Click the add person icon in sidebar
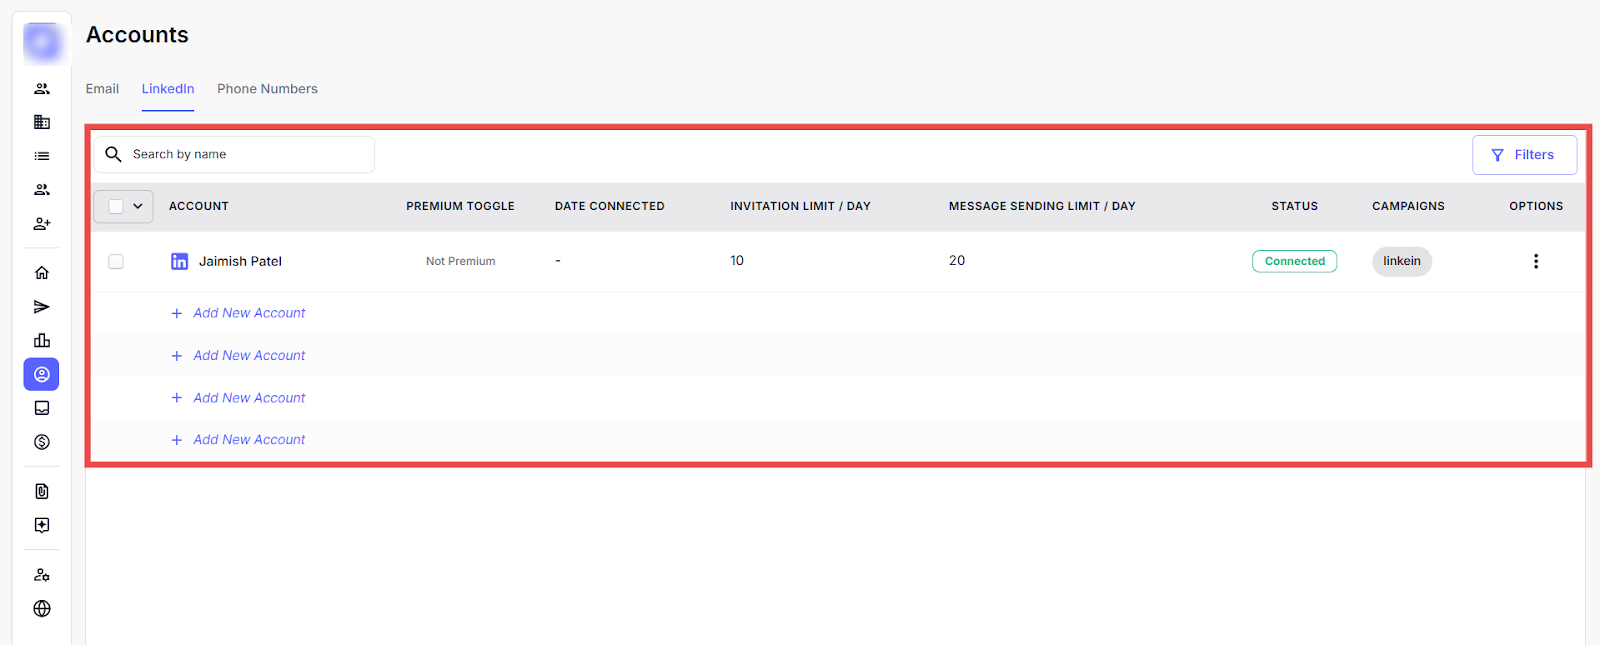Image resolution: width=1600 pixels, height=645 pixels. pyautogui.click(x=42, y=224)
